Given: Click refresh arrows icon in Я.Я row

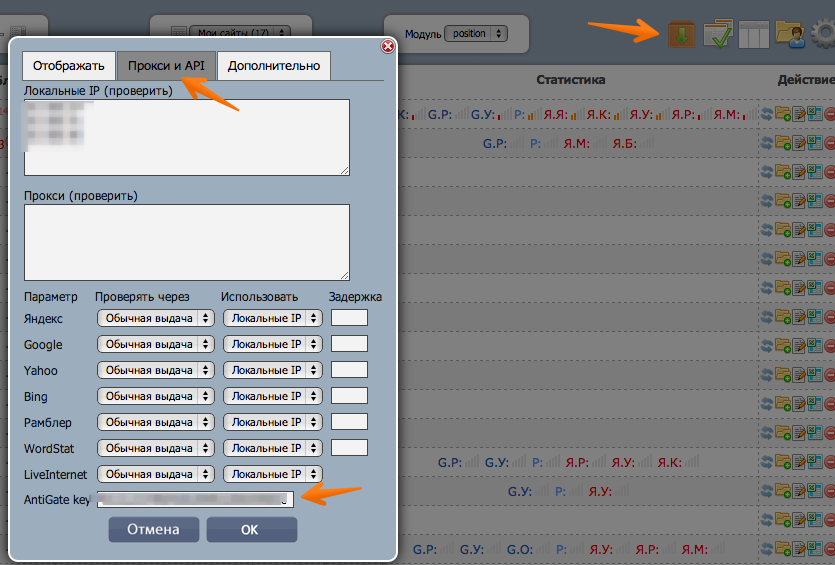Looking at the screenshot, I should coord(767,113).
